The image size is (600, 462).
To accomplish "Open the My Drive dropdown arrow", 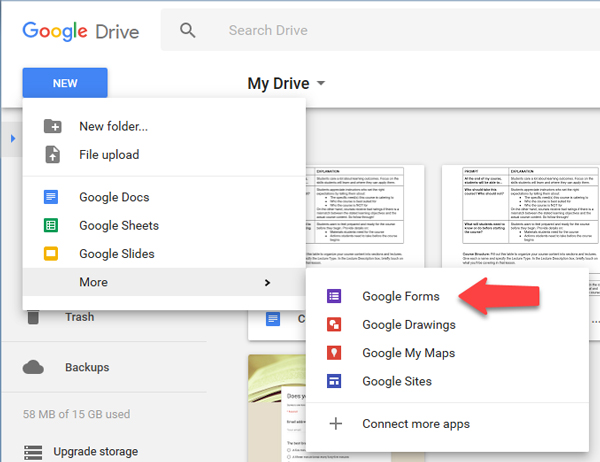I will (321, 83).
